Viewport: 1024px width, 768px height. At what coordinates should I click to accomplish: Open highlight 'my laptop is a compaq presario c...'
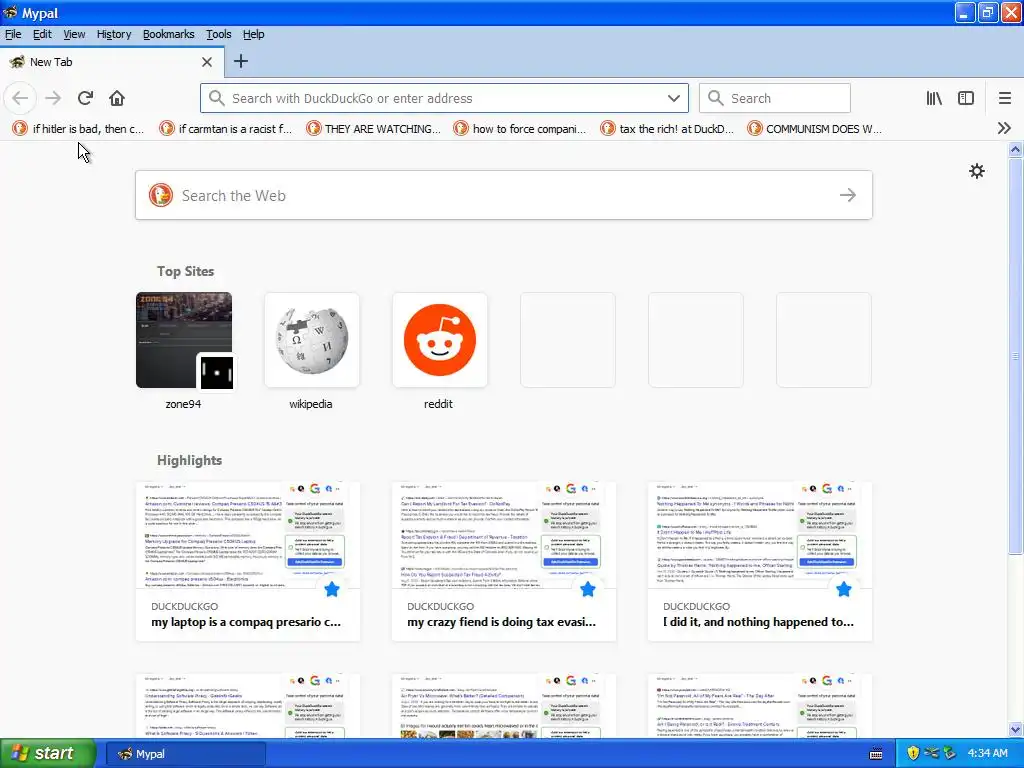click(248, 561)
